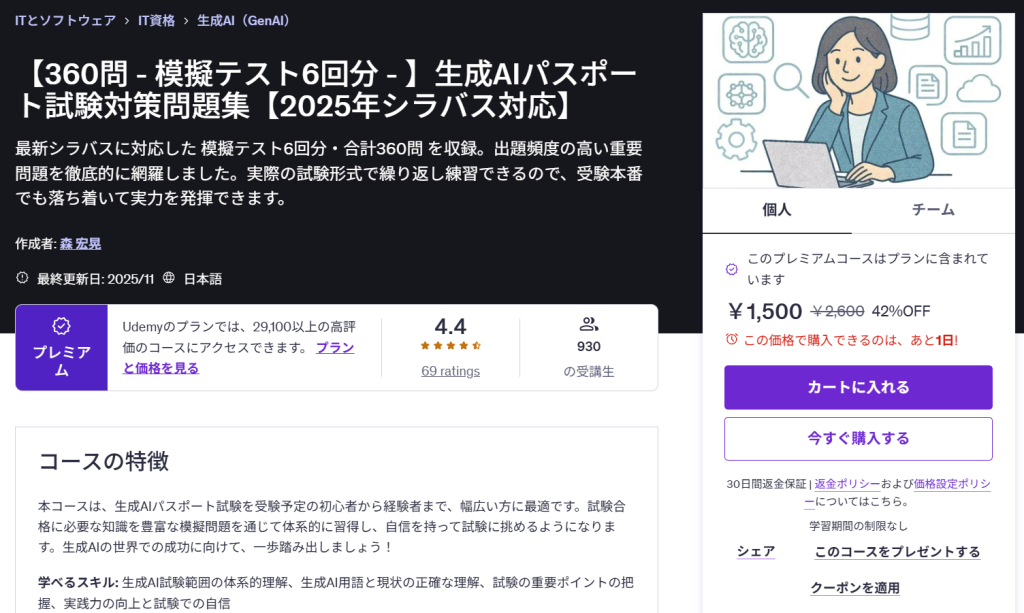Click the premium badge icon in sidebar
Viewport: 1024px width, 613px height.
click(732, 269)
